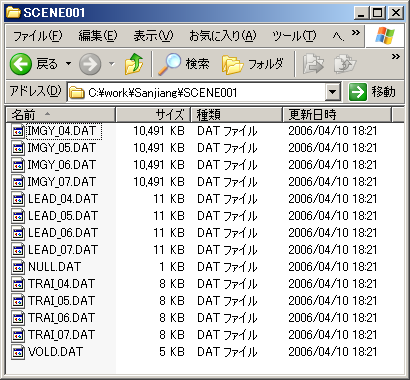Sort by the サイズ column header
410x380 pixels.
tap(153, 115)
